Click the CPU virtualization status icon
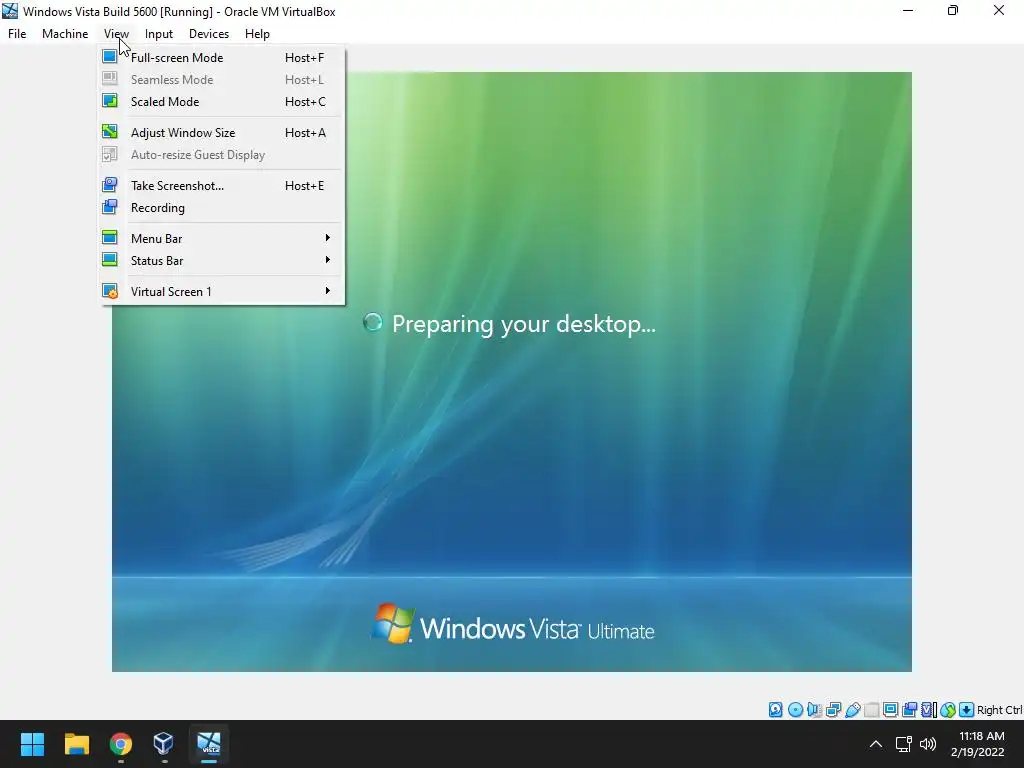The image size is (1024, 768). click(x=929, y=709)
